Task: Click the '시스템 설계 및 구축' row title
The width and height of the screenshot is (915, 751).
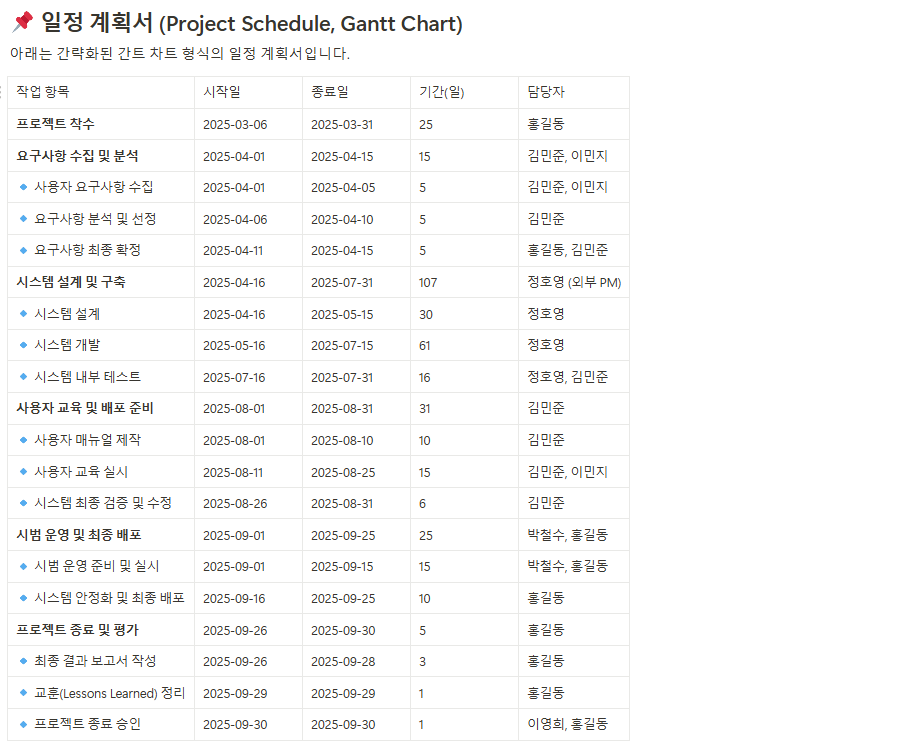Action: (x=71, y=282)
